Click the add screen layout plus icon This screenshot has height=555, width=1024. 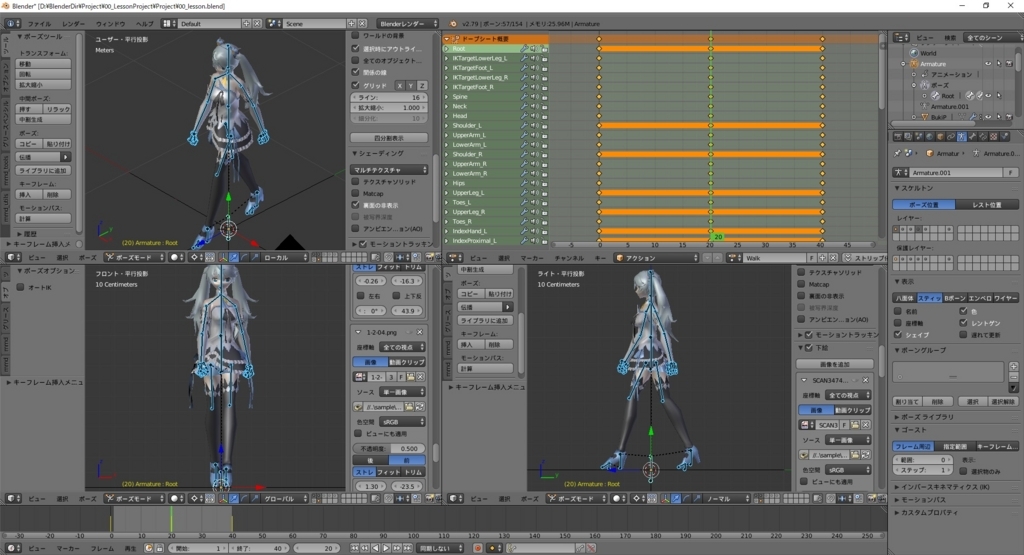tap(246, 23)
